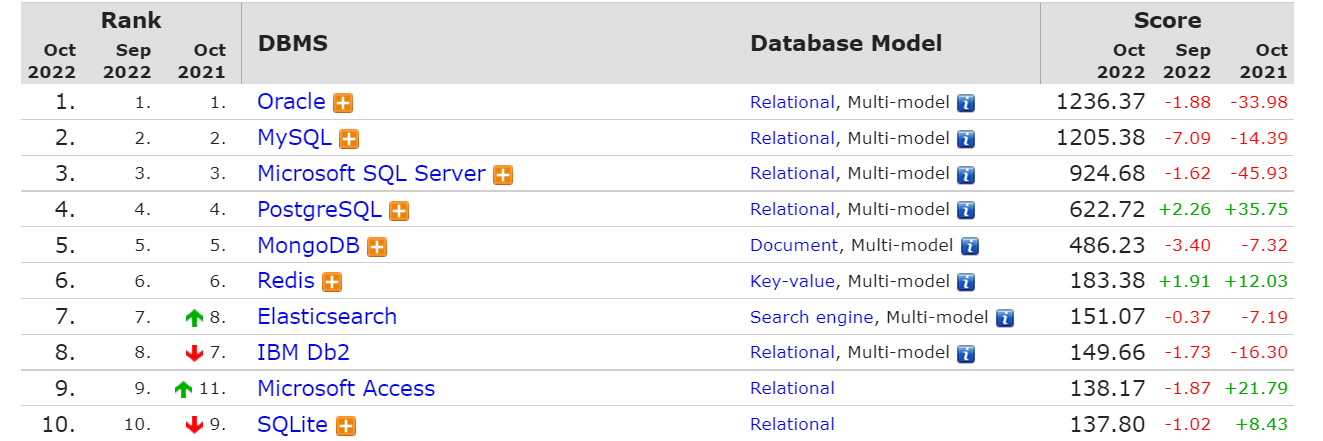Open the Oracle database link
This screenshot has width=1323, height=441.
tap(291, 102)
